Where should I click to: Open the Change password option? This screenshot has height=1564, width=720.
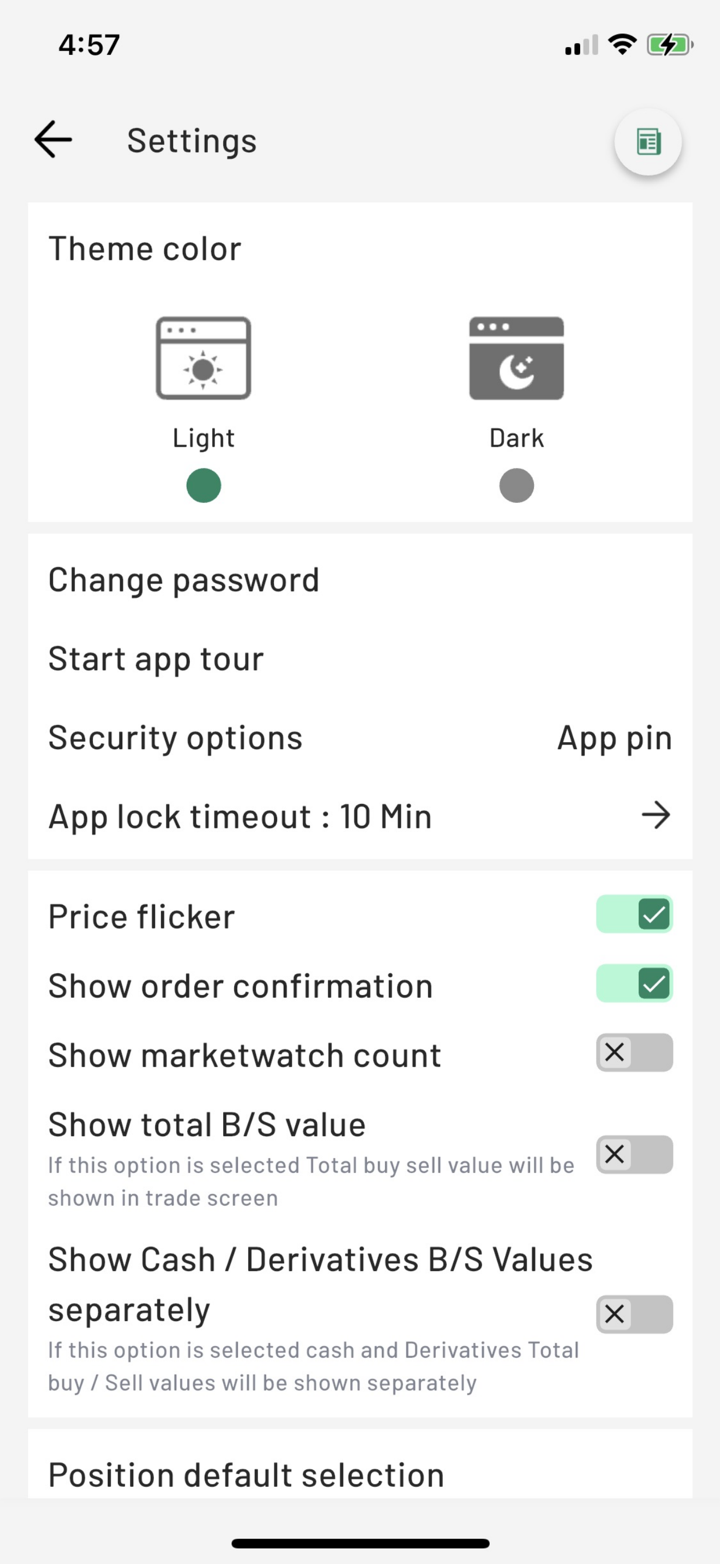tap(184, 580)
